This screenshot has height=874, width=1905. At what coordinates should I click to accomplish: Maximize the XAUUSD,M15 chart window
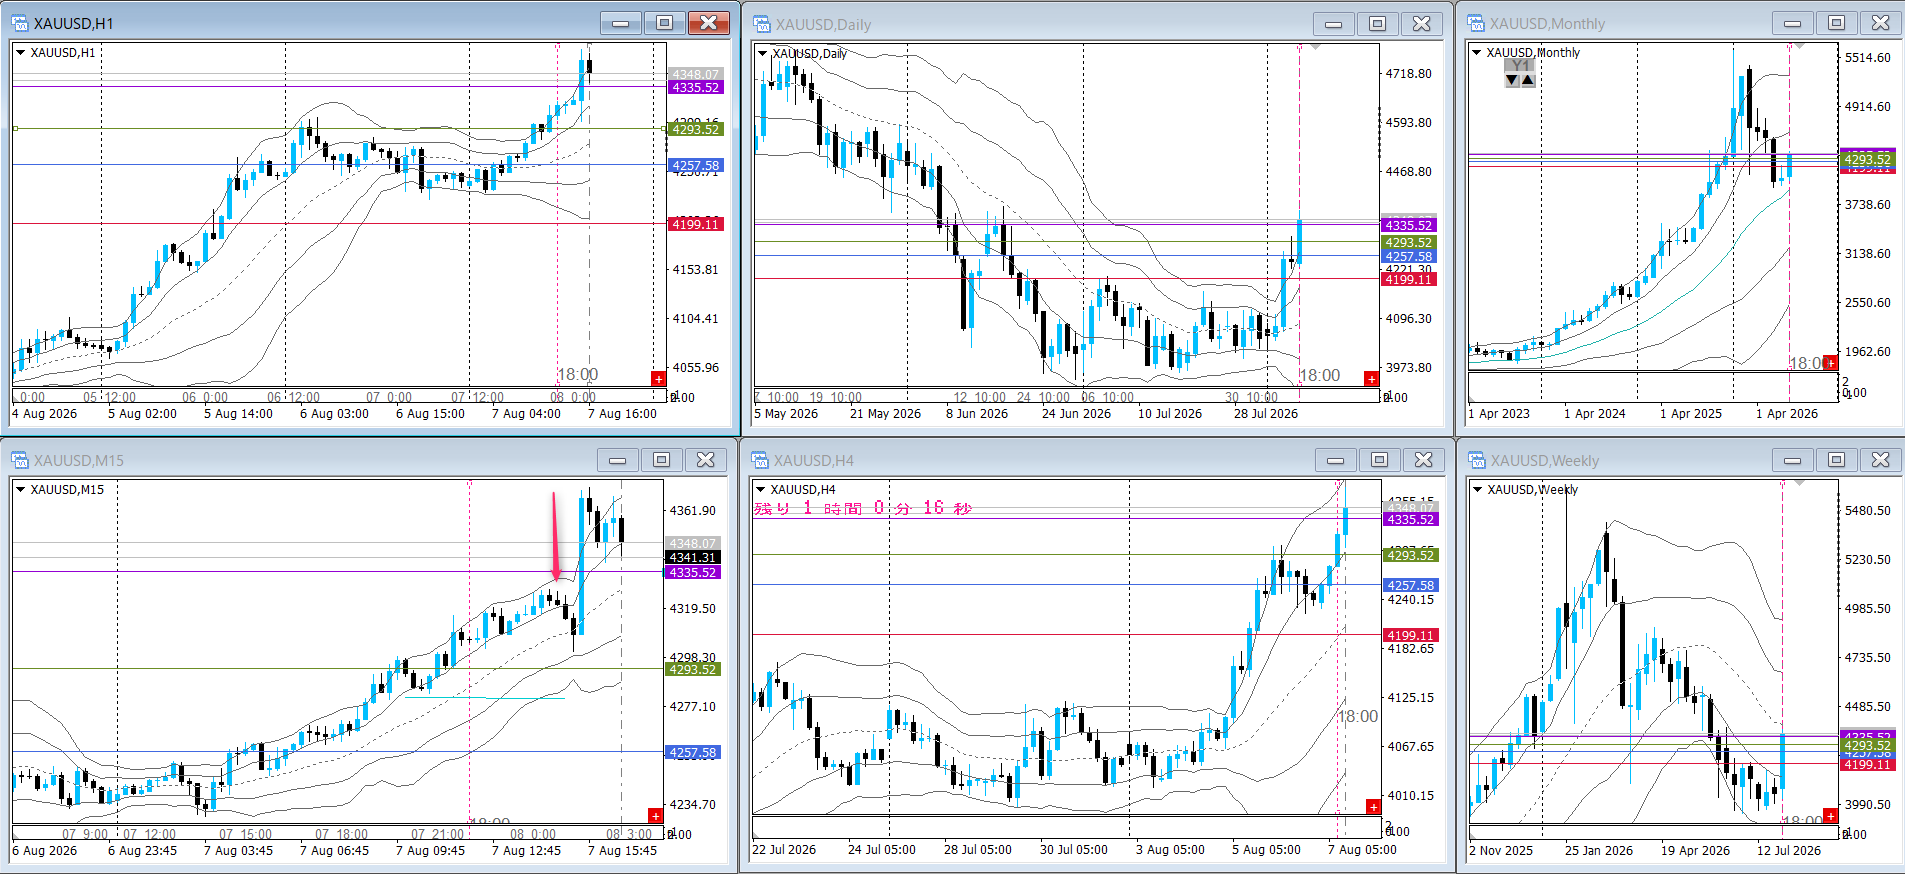pos(661,460)
